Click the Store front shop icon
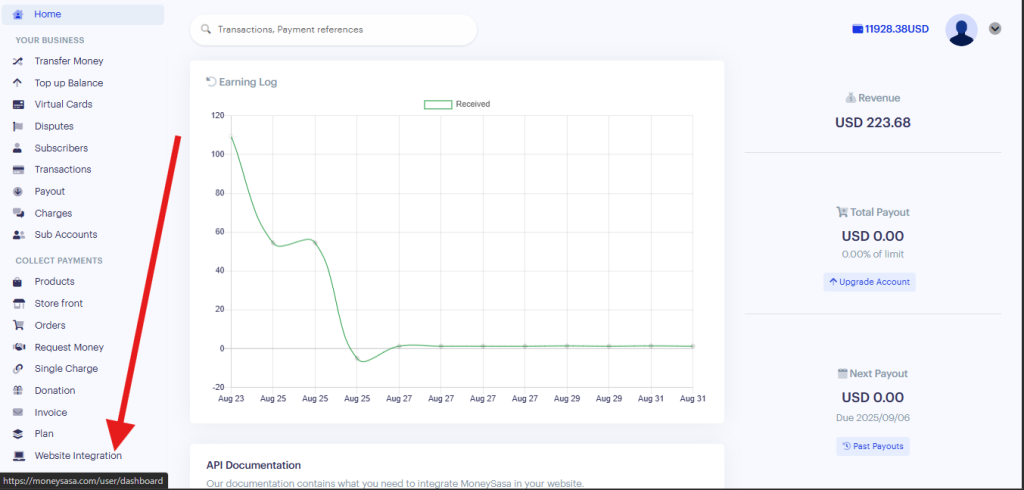 pos(17,304)
